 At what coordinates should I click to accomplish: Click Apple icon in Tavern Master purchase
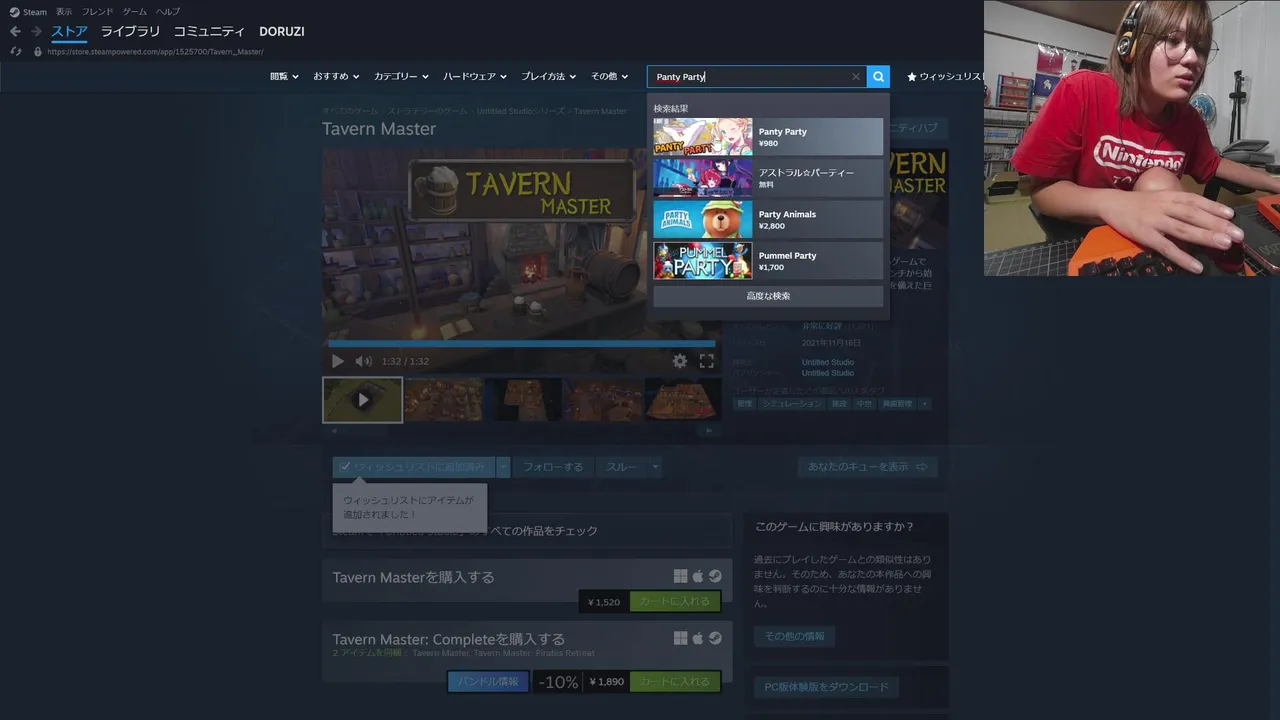click(x=698, y=576)
